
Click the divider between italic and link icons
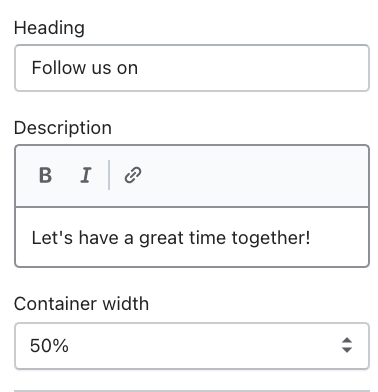pos(109,175)
